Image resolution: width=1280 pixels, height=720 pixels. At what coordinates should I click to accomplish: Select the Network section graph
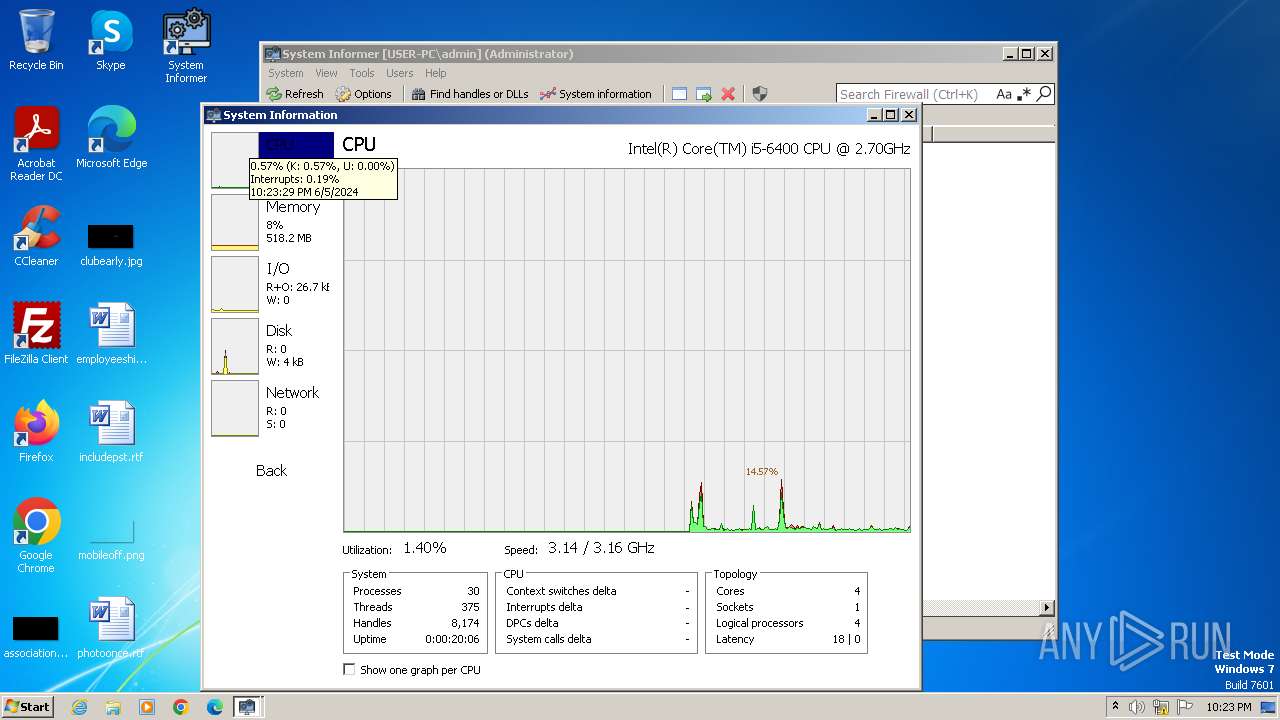click(x=235, y=408)
